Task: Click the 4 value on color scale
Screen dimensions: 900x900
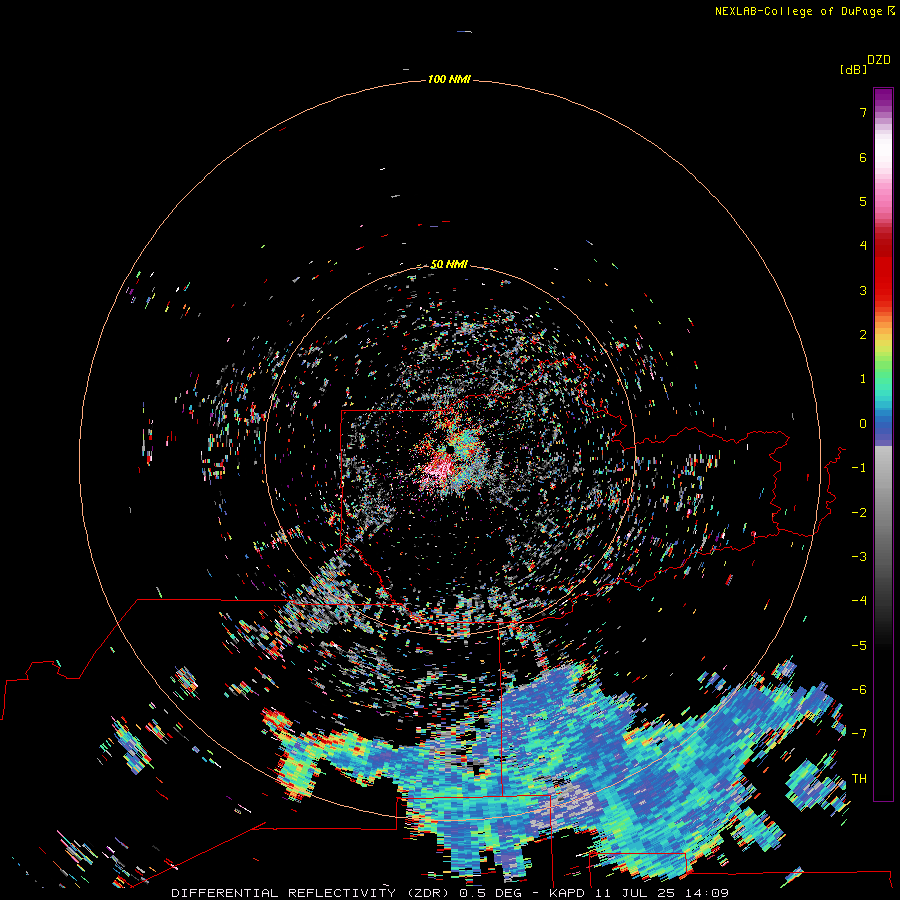Action: 863,246
